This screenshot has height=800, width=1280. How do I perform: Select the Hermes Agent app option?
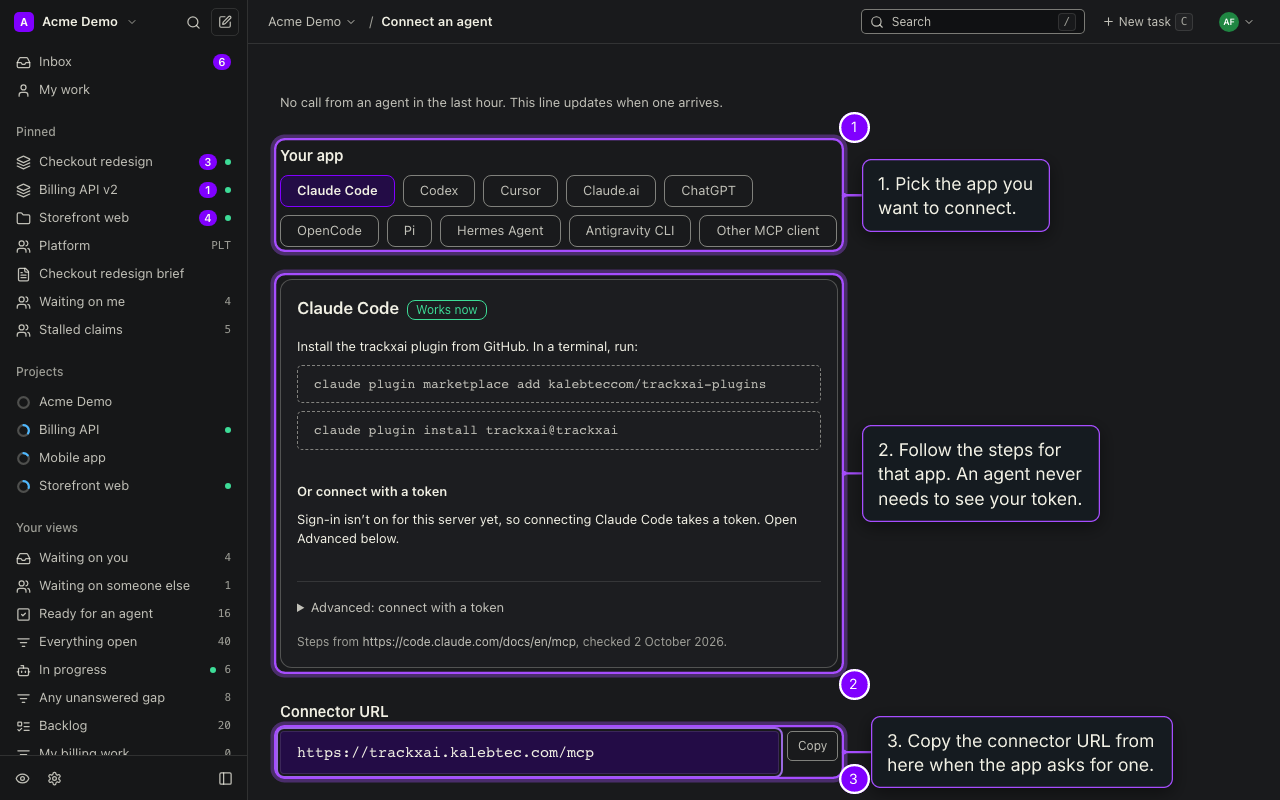point(500,231)
